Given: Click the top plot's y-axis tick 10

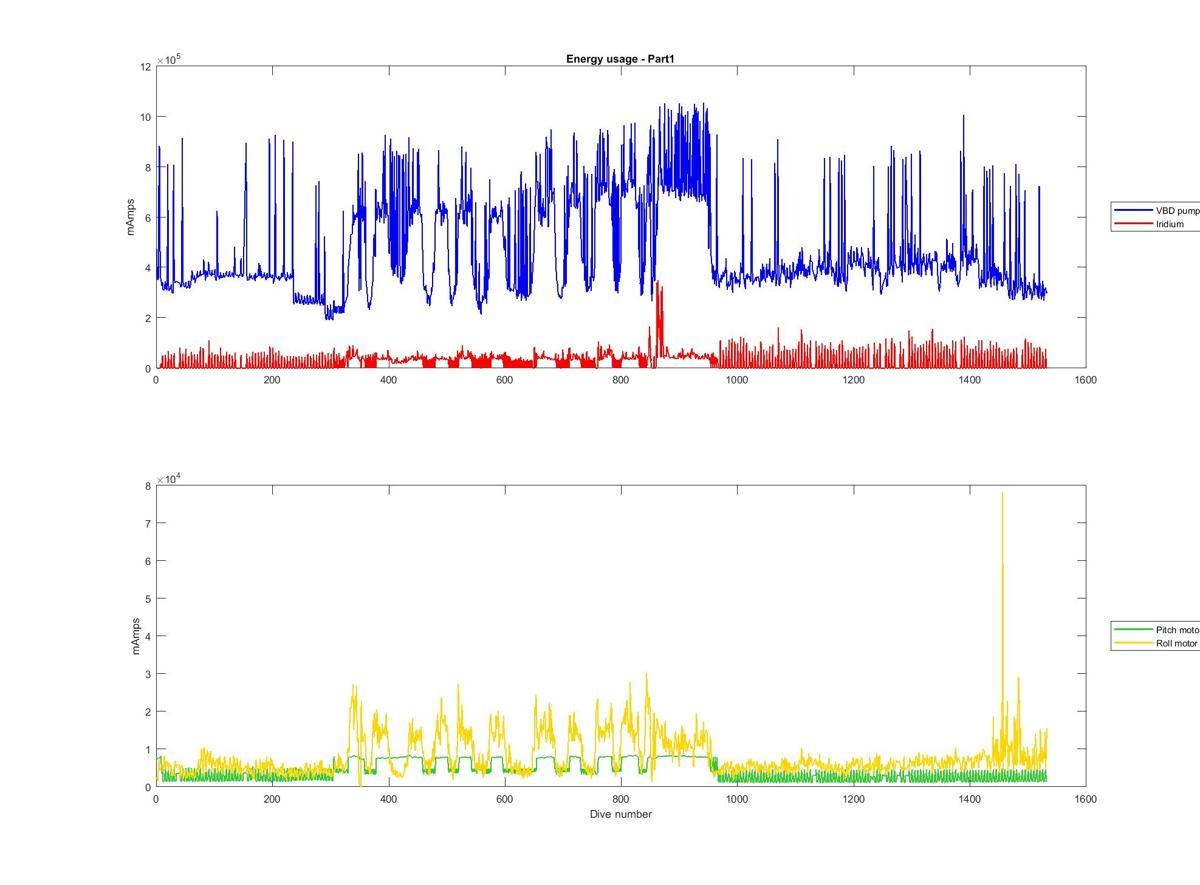Looking at the screenshot, I should (x=145, y=117).
